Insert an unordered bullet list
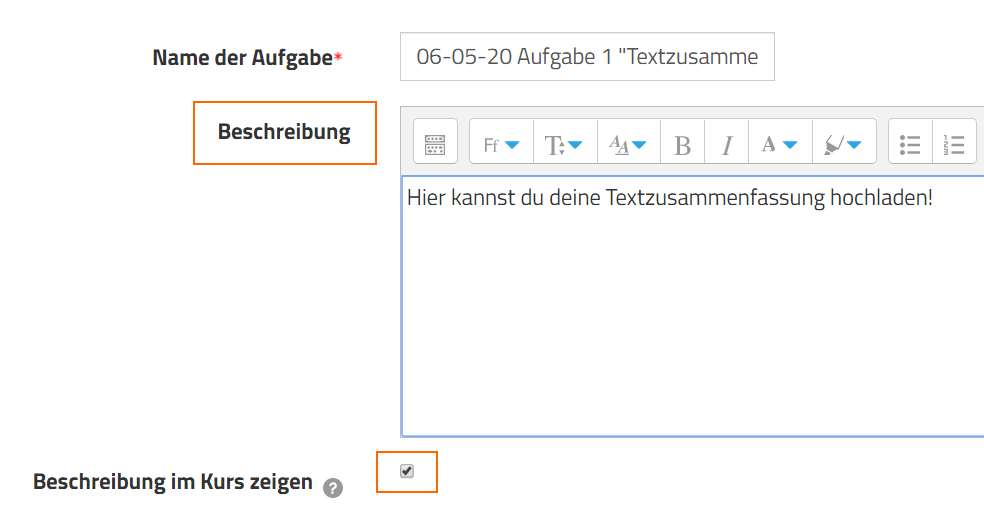Image resolution: width=984 pixels, height=517 pixels. point(910,145)
